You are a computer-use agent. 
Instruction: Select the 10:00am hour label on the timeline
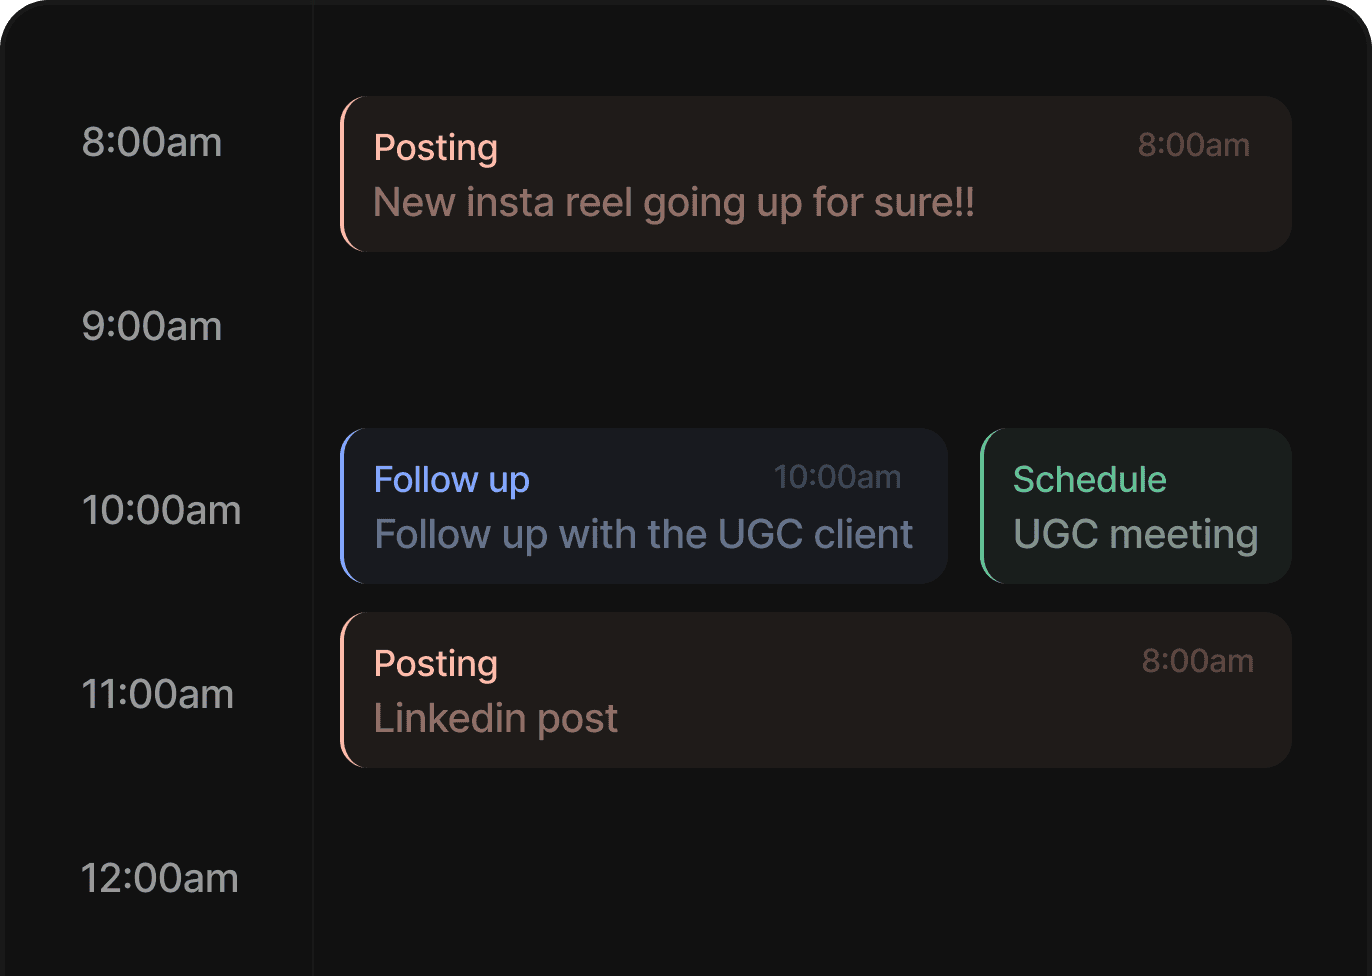pos(161,510)
